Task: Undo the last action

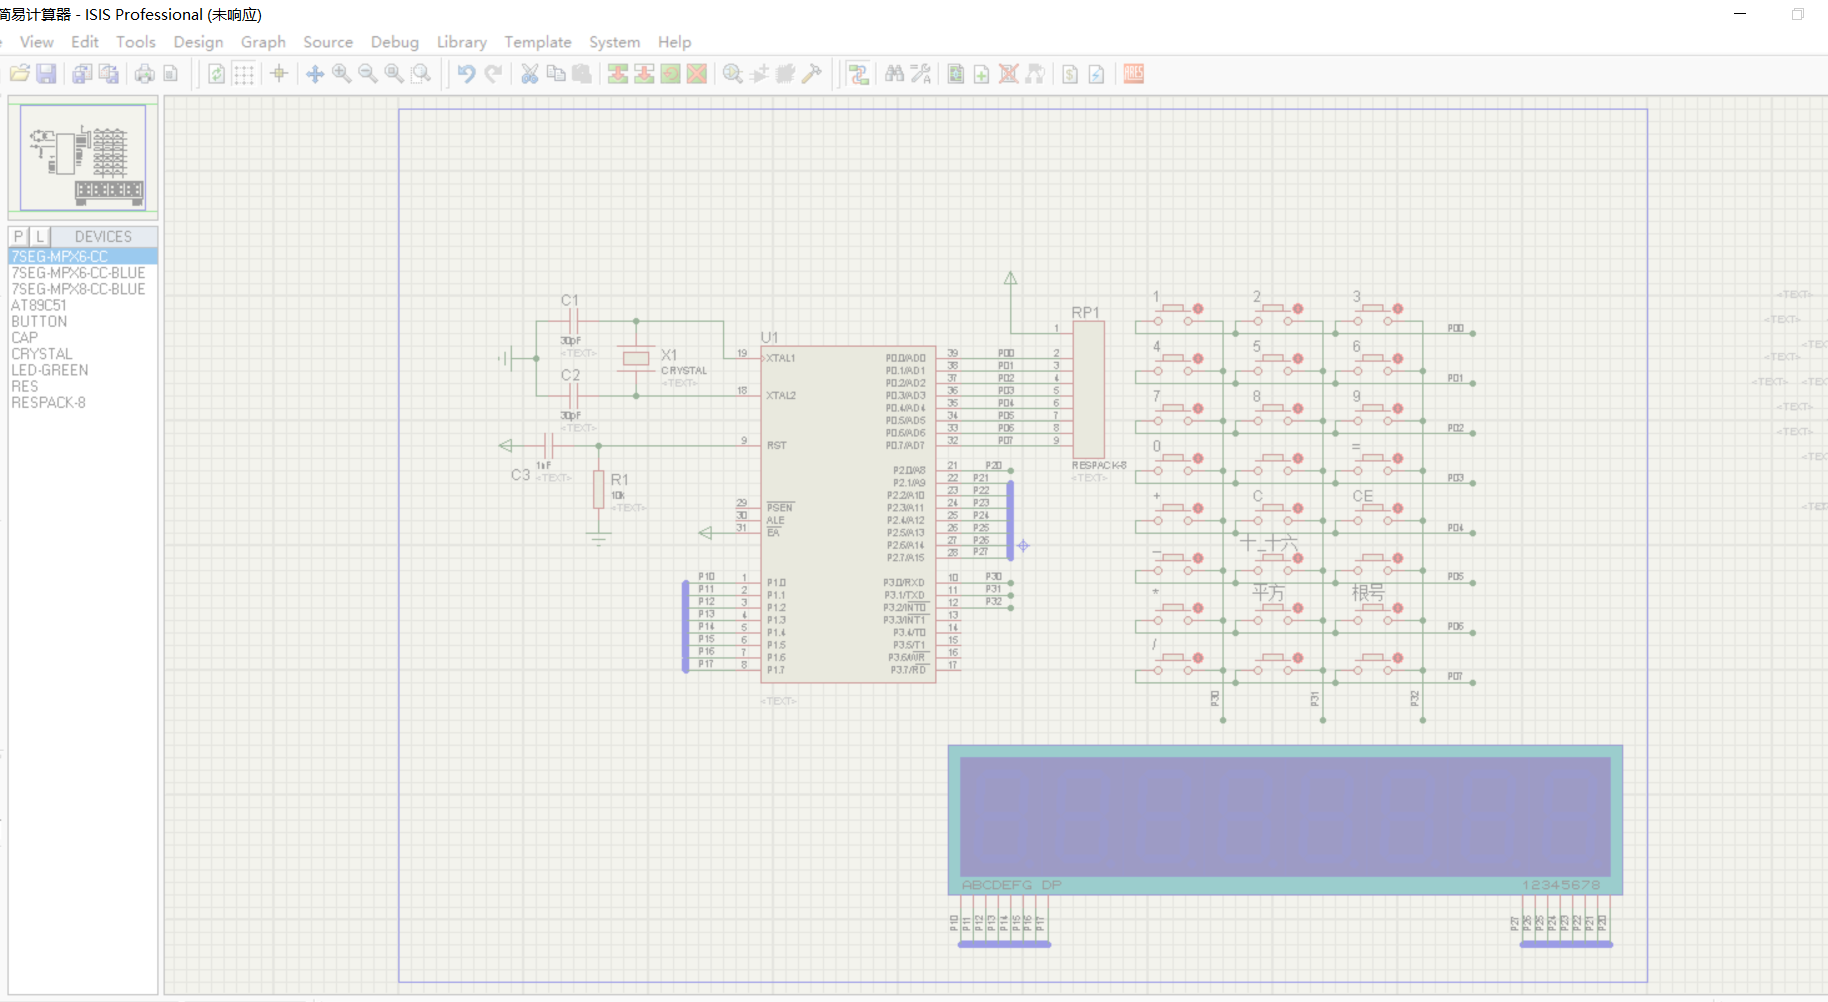Action: point(466,74)
